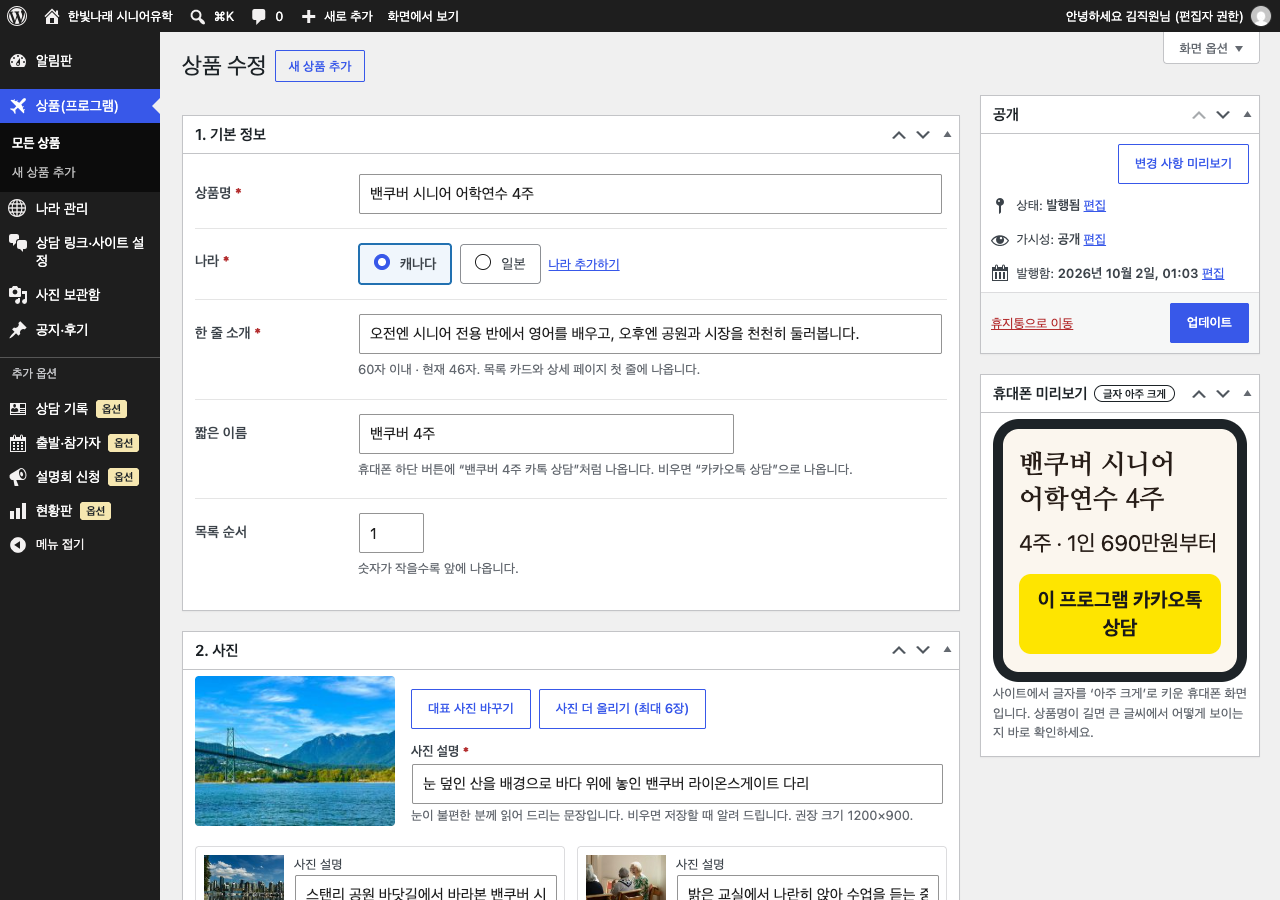This screenshot has width=1280, height=900.
Task: Click the 목록 순서 number field
Action: point(391,533)
